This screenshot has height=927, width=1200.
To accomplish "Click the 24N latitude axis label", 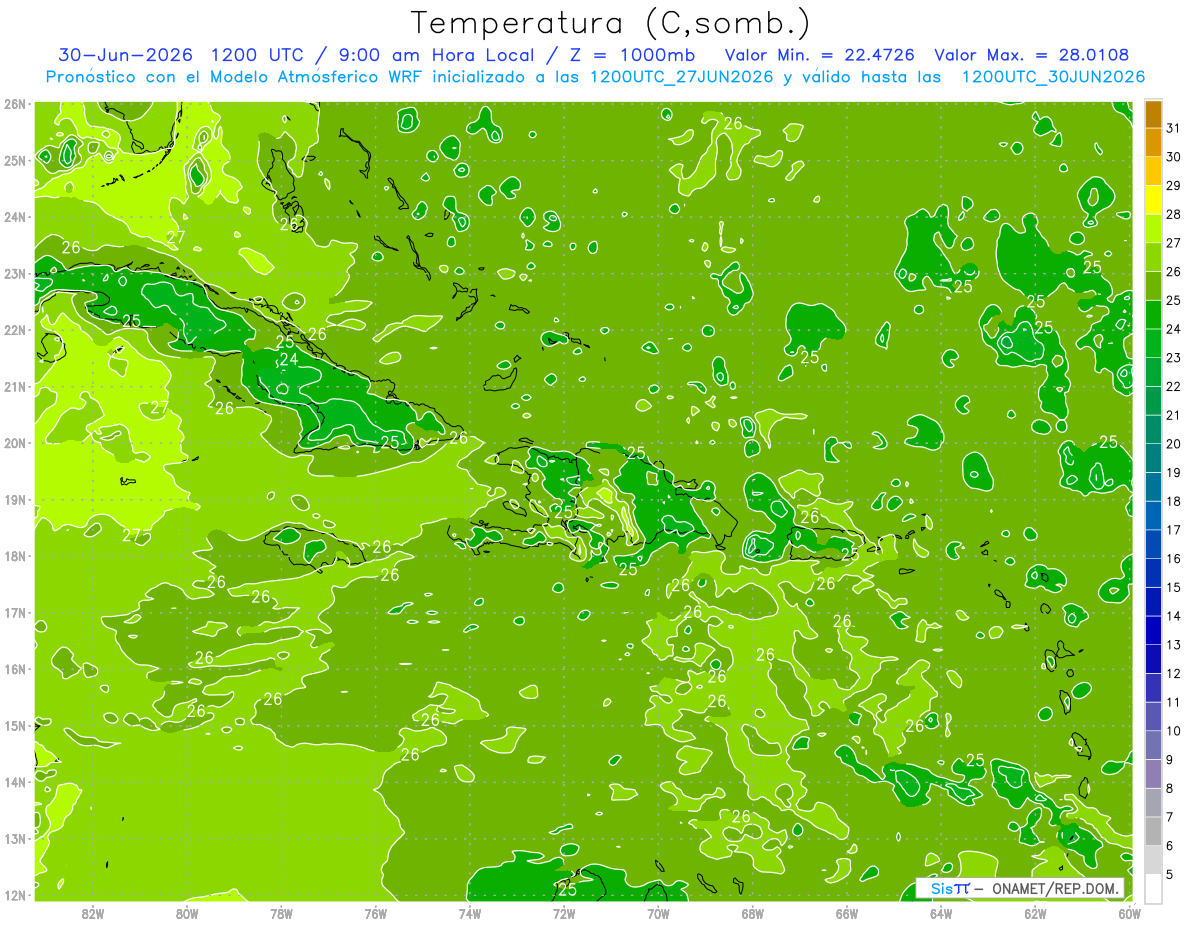I will tap(14, 216).
